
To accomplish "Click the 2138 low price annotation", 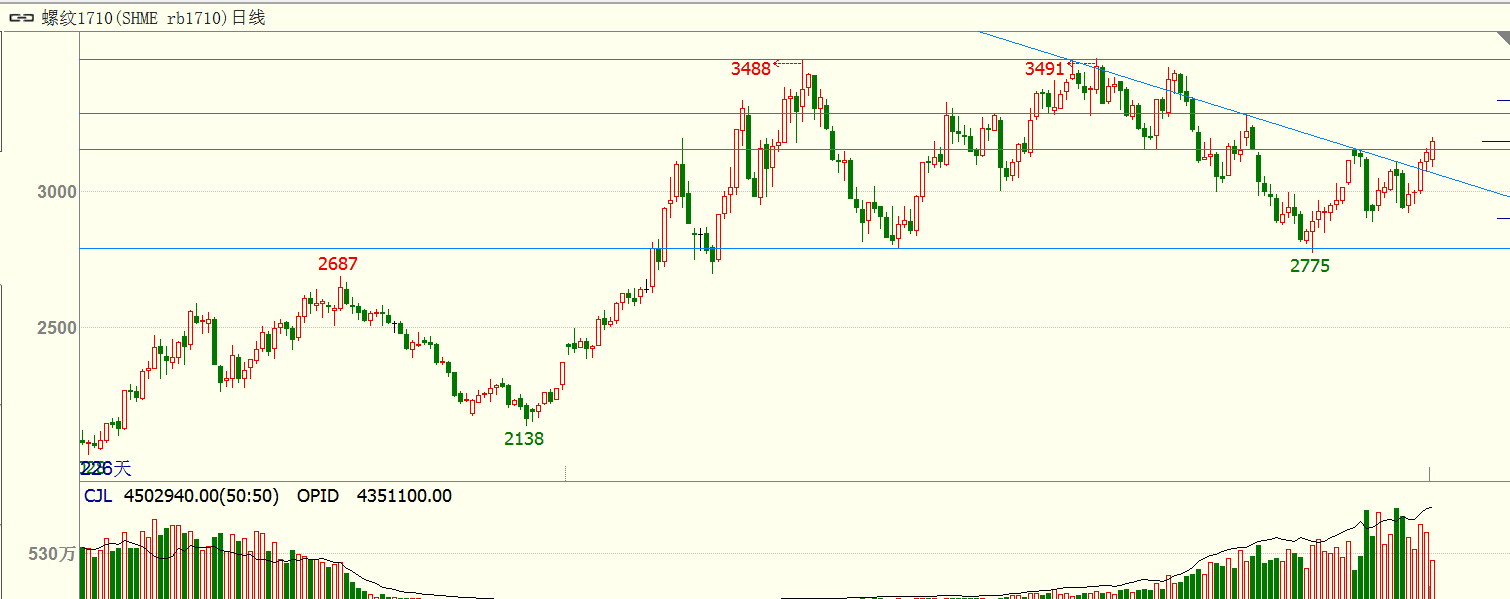I will click(x=524, y=438).
